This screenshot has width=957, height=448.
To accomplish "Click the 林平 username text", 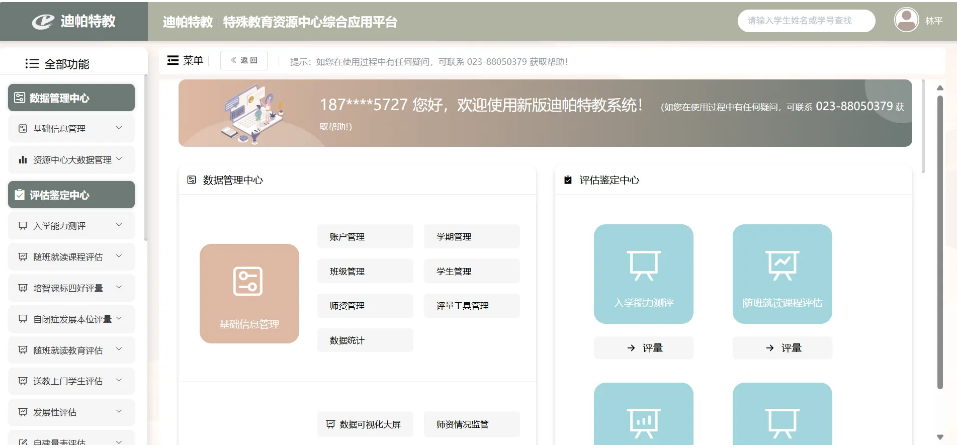I will click(x=934, y=21).
